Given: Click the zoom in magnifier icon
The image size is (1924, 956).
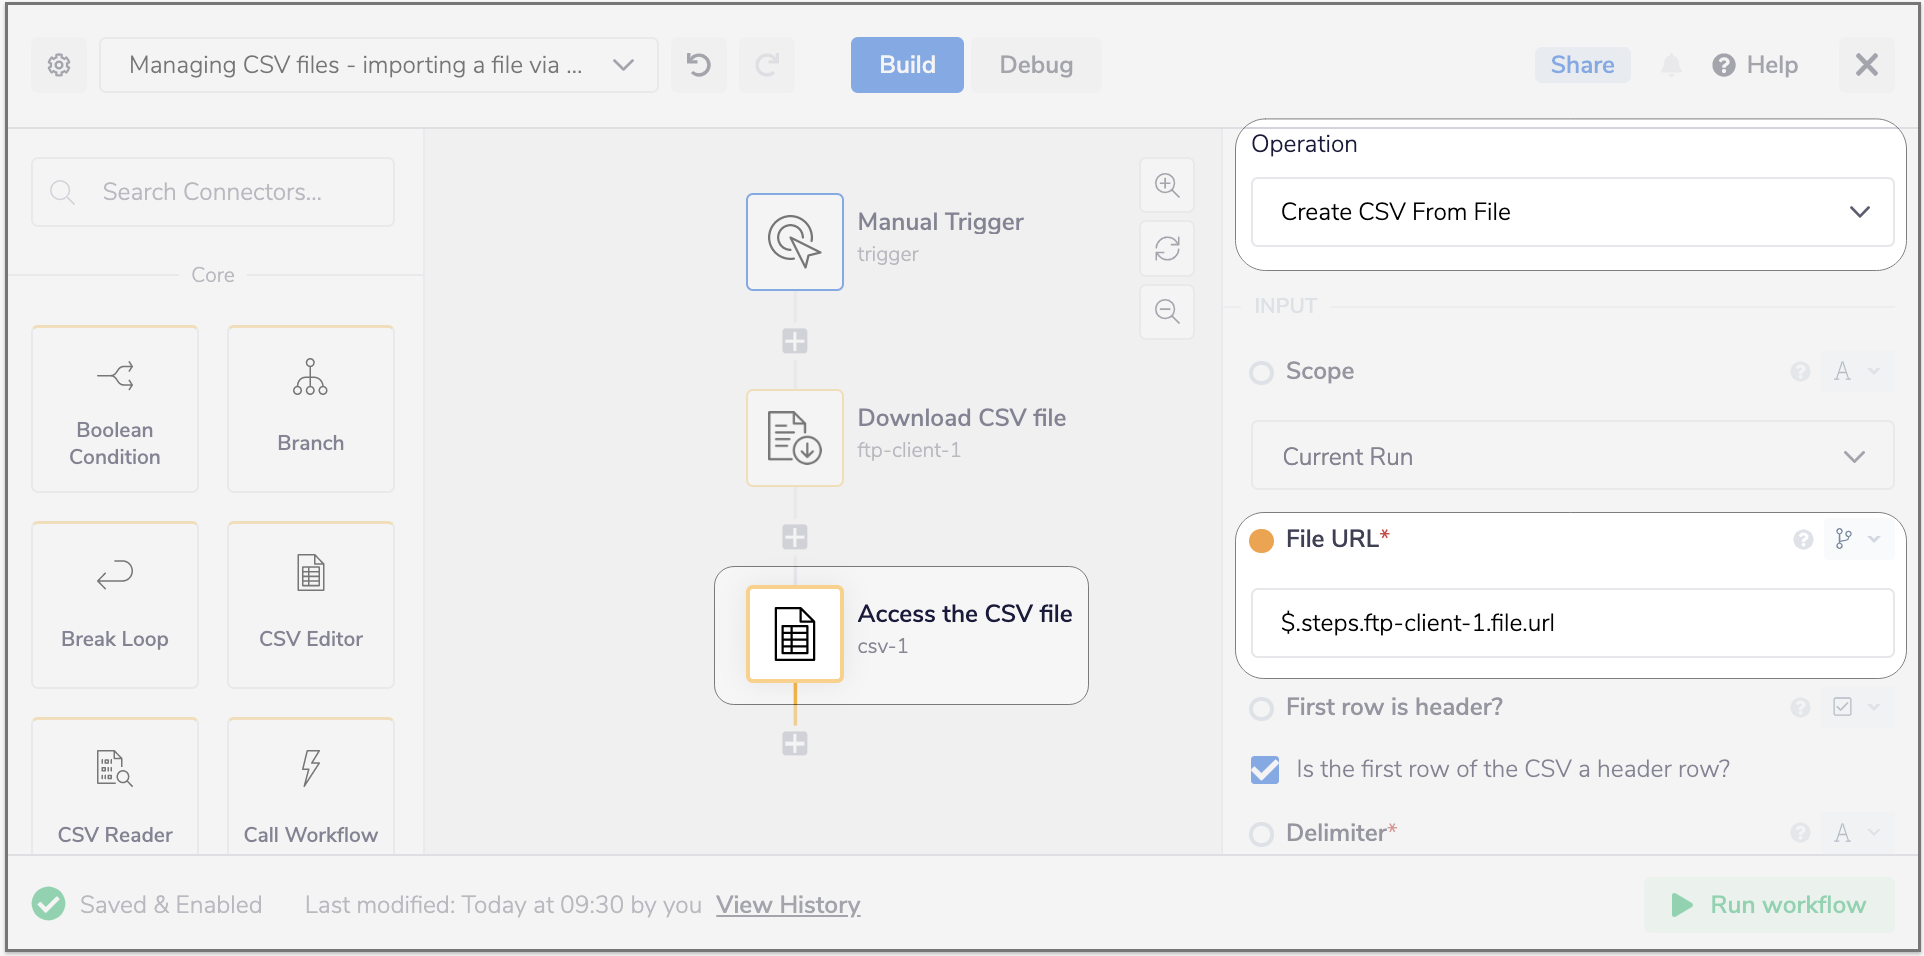Looking at the screenshot, I should pos(1167,185).
